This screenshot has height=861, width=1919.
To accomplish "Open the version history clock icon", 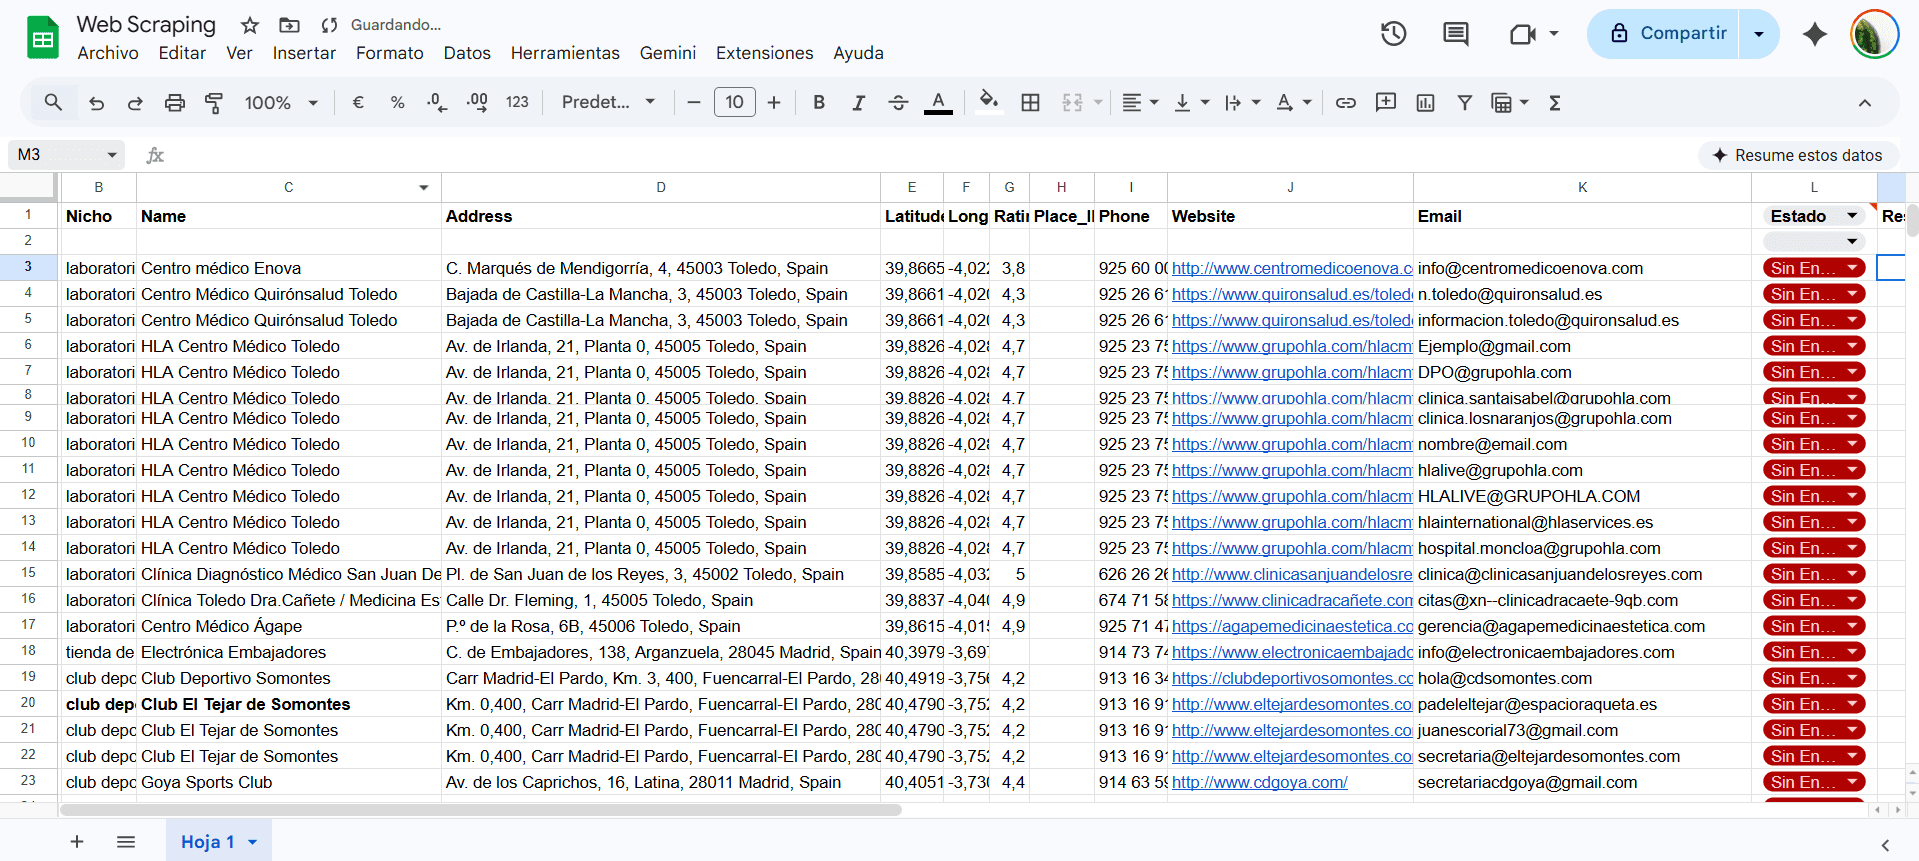I will pyautogui.click(x=1393, y=34).
